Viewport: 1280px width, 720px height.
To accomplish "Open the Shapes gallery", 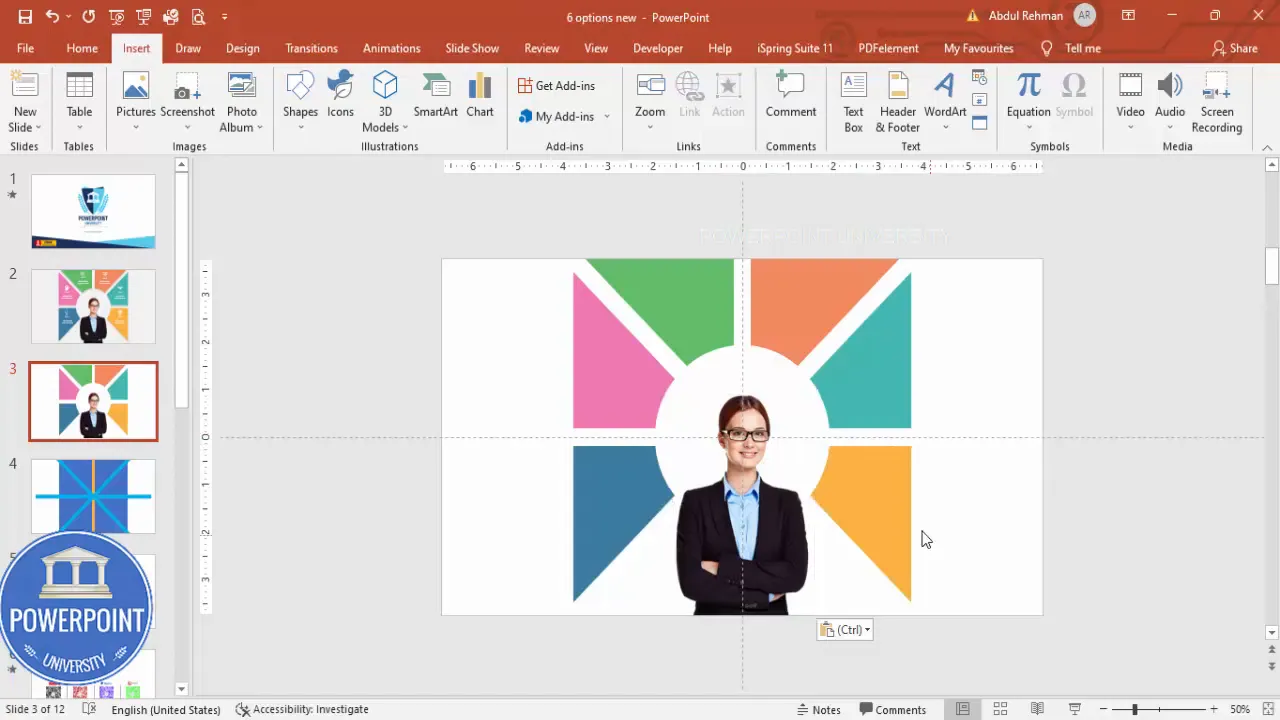I will tap(300, 102).
